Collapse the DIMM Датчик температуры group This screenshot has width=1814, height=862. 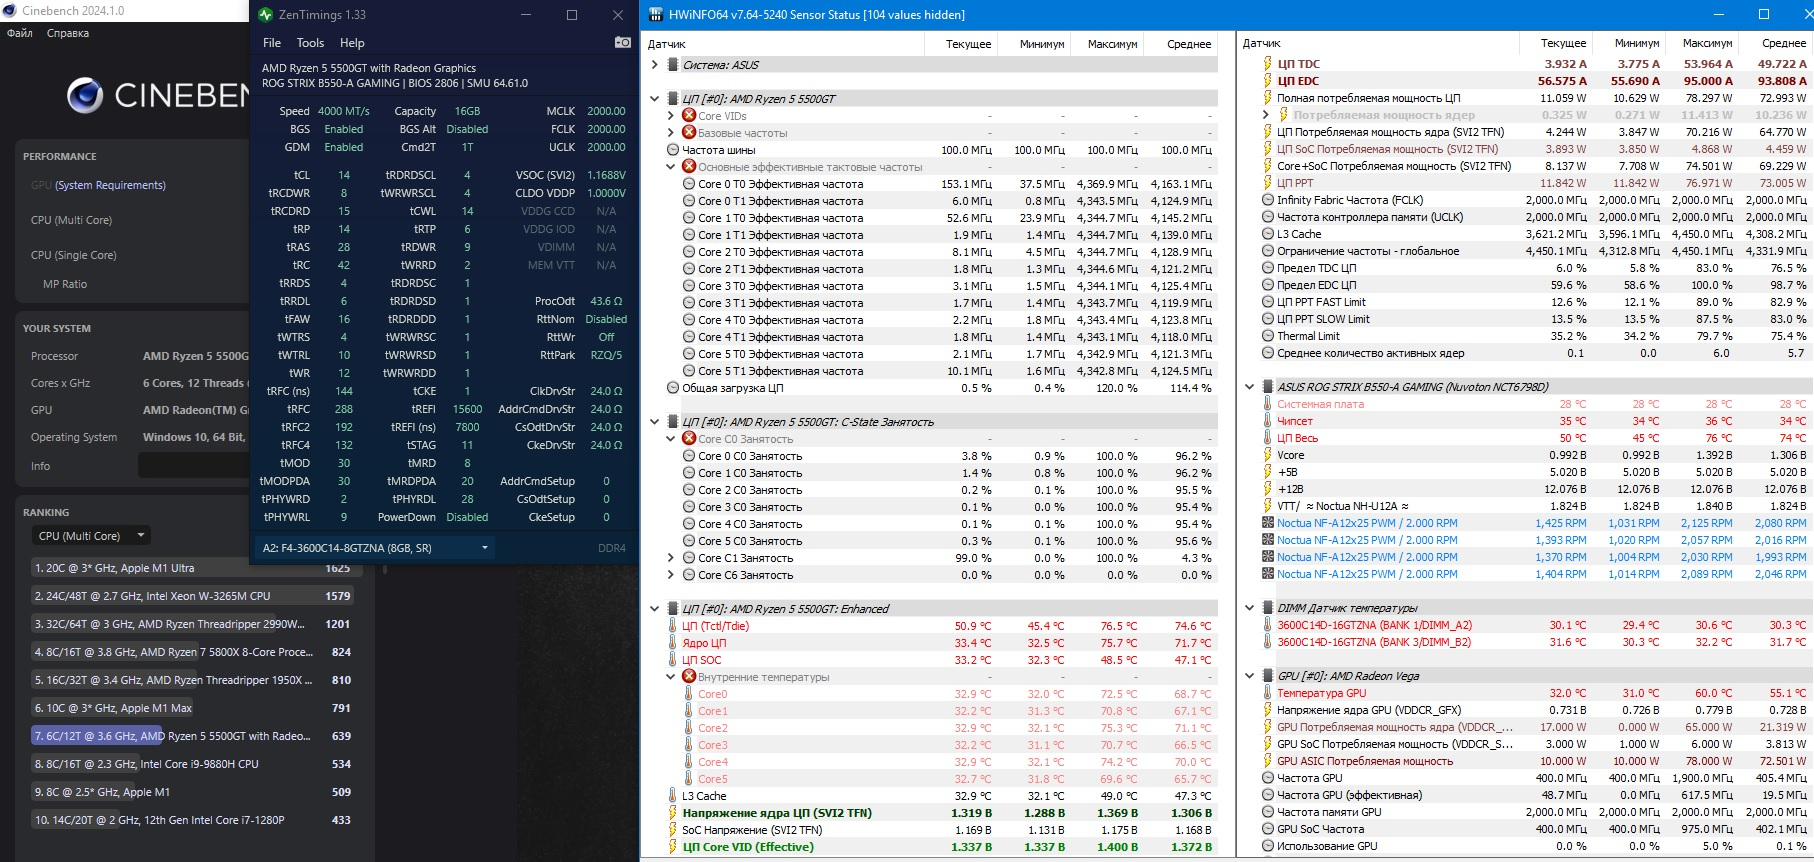[1249, 608]
